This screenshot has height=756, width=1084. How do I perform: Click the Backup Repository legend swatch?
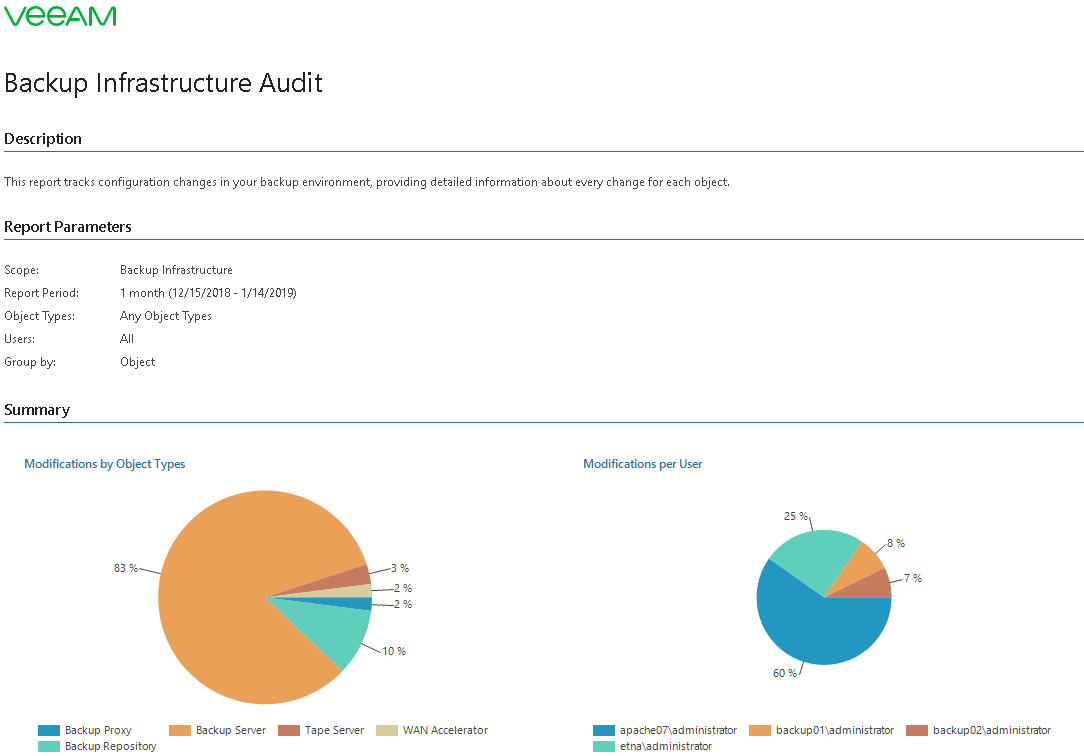pyautogui.click(x=49, y=746)
